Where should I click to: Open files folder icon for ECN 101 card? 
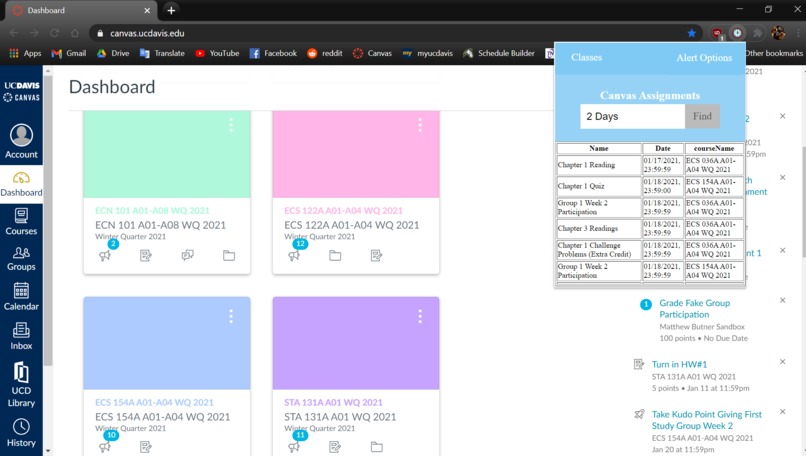click(x=229, y=256)
